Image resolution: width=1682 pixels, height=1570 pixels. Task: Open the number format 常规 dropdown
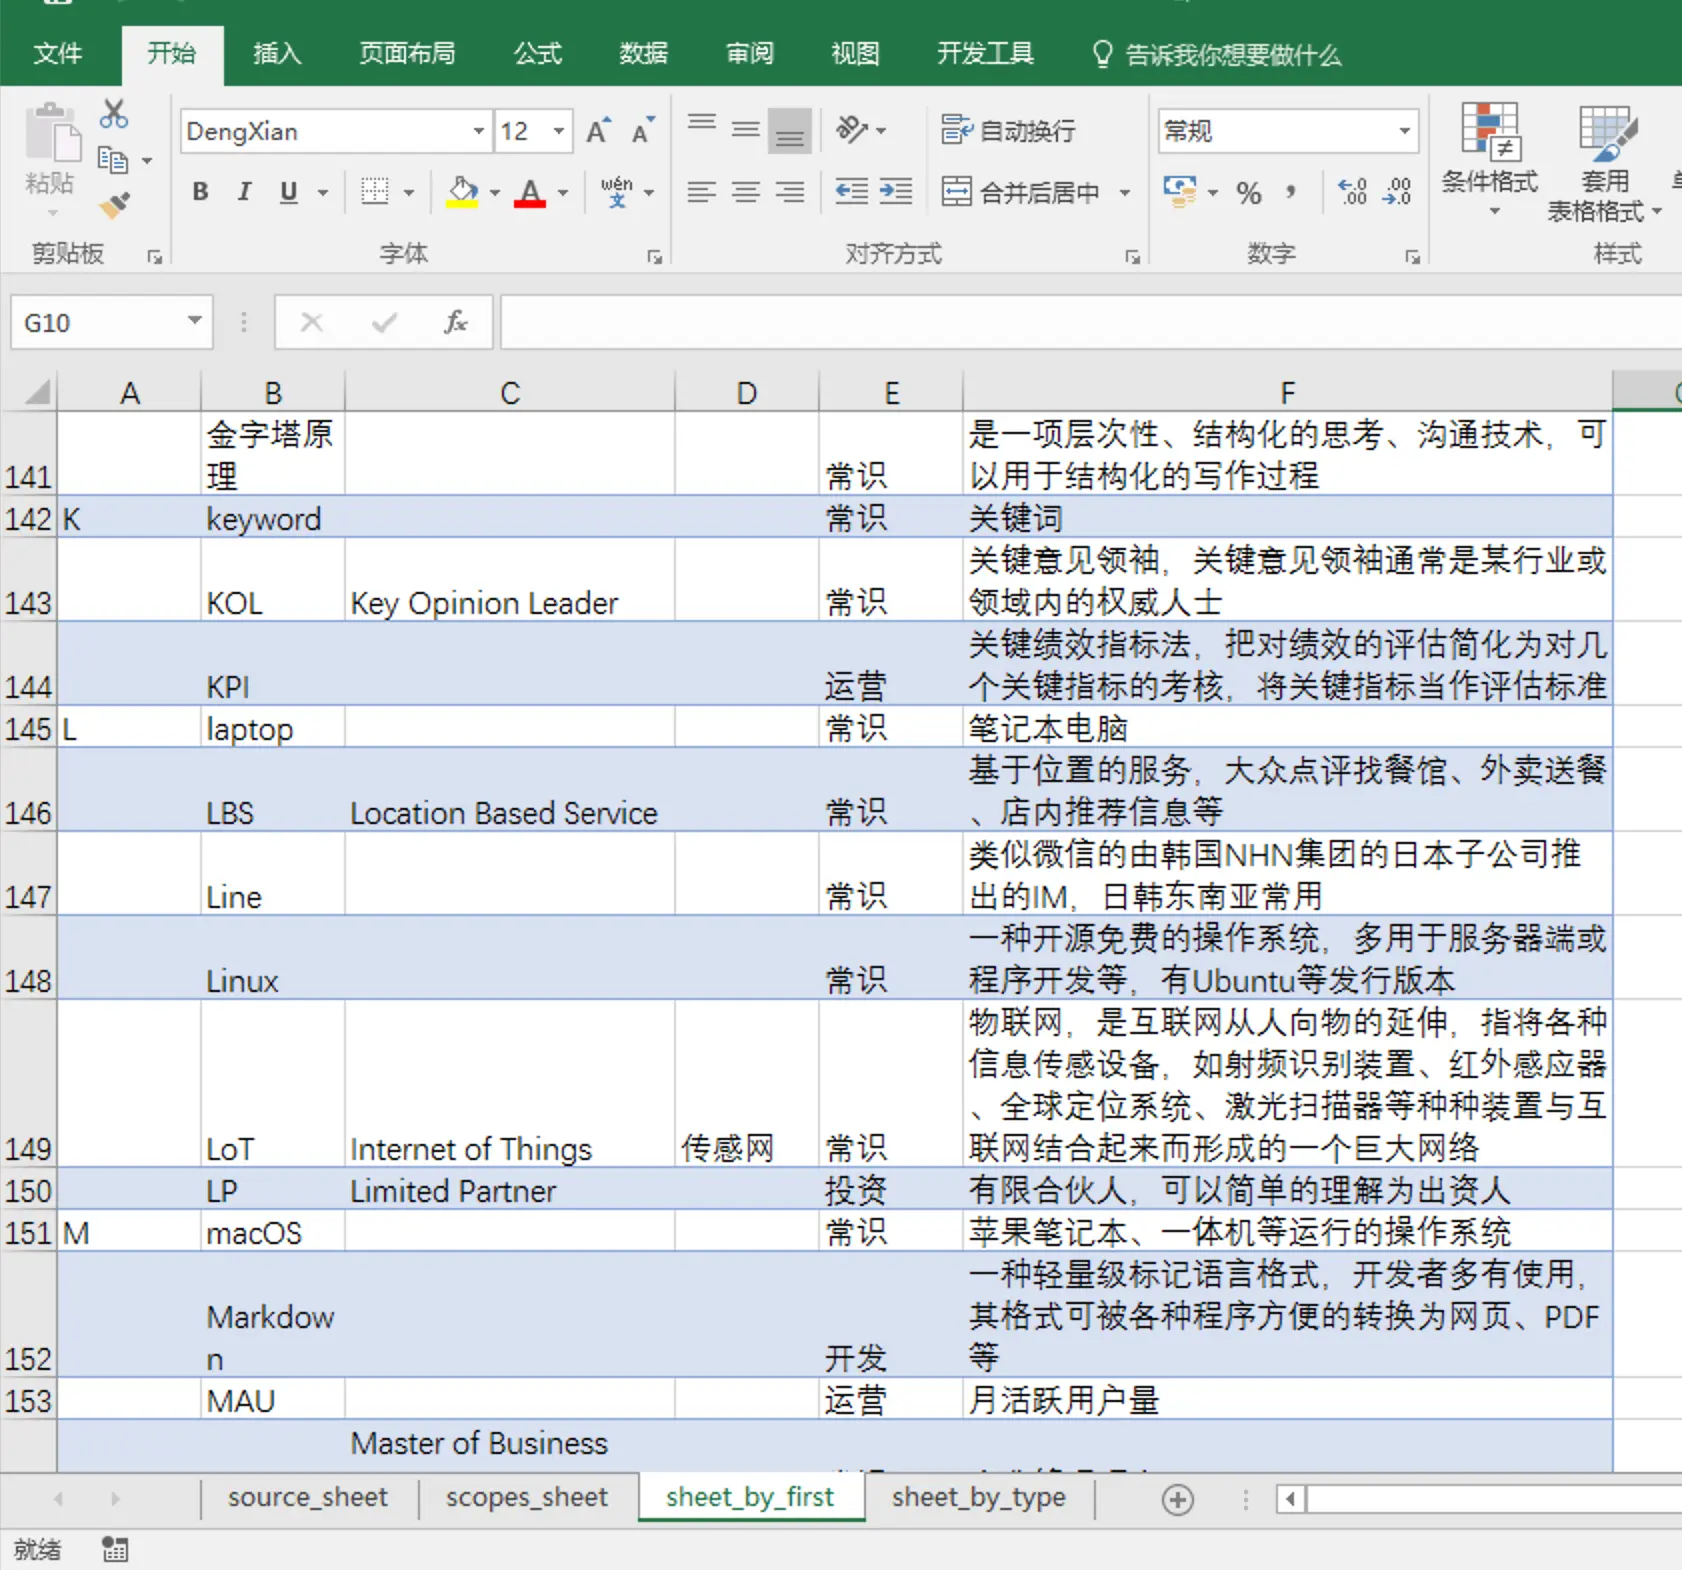[x=1405, y=131]
